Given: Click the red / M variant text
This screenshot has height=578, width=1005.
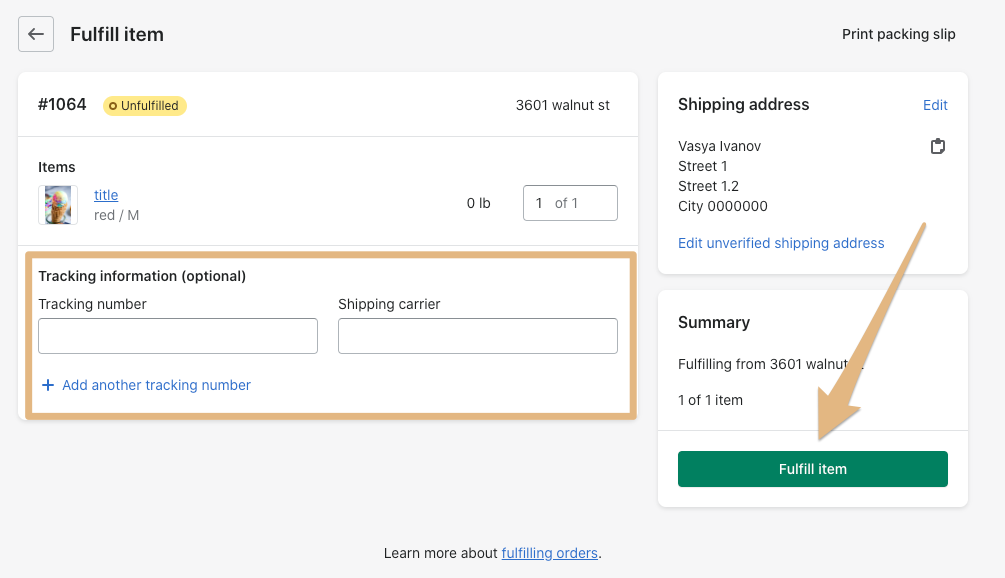Looking at the screenshot, I should pos(117,215).
